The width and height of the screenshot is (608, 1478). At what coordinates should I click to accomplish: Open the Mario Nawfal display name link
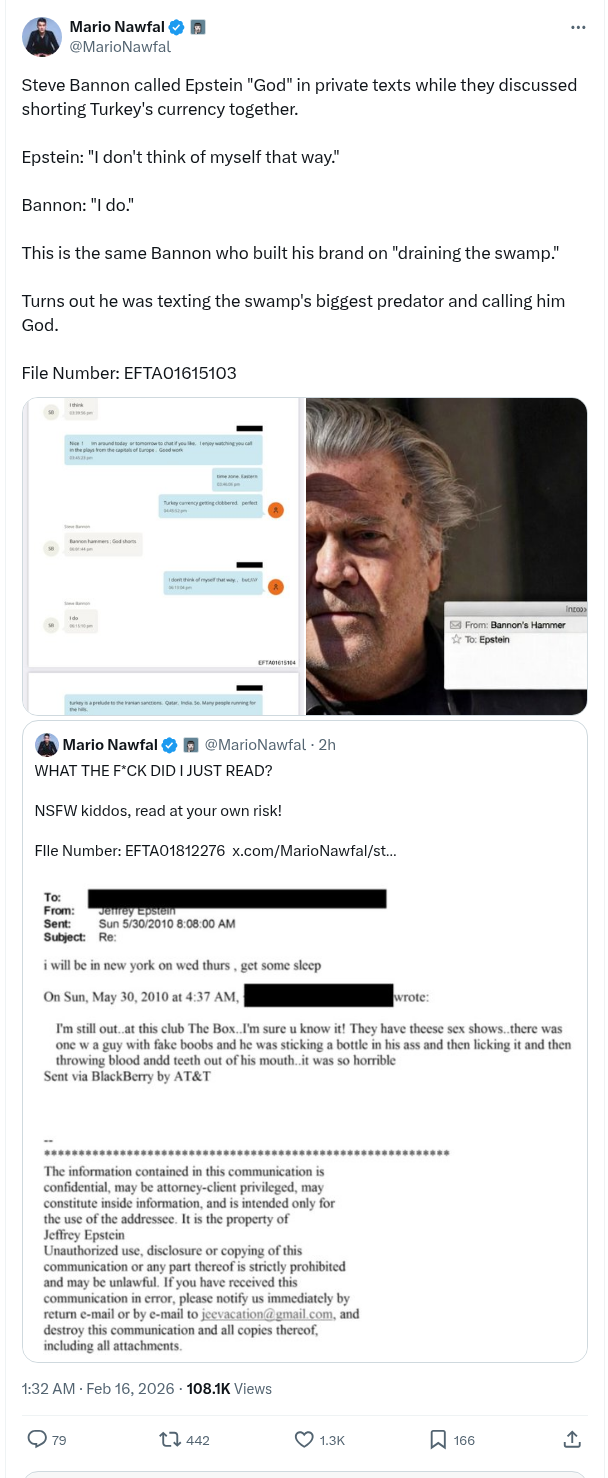click(x=117, y=27)
